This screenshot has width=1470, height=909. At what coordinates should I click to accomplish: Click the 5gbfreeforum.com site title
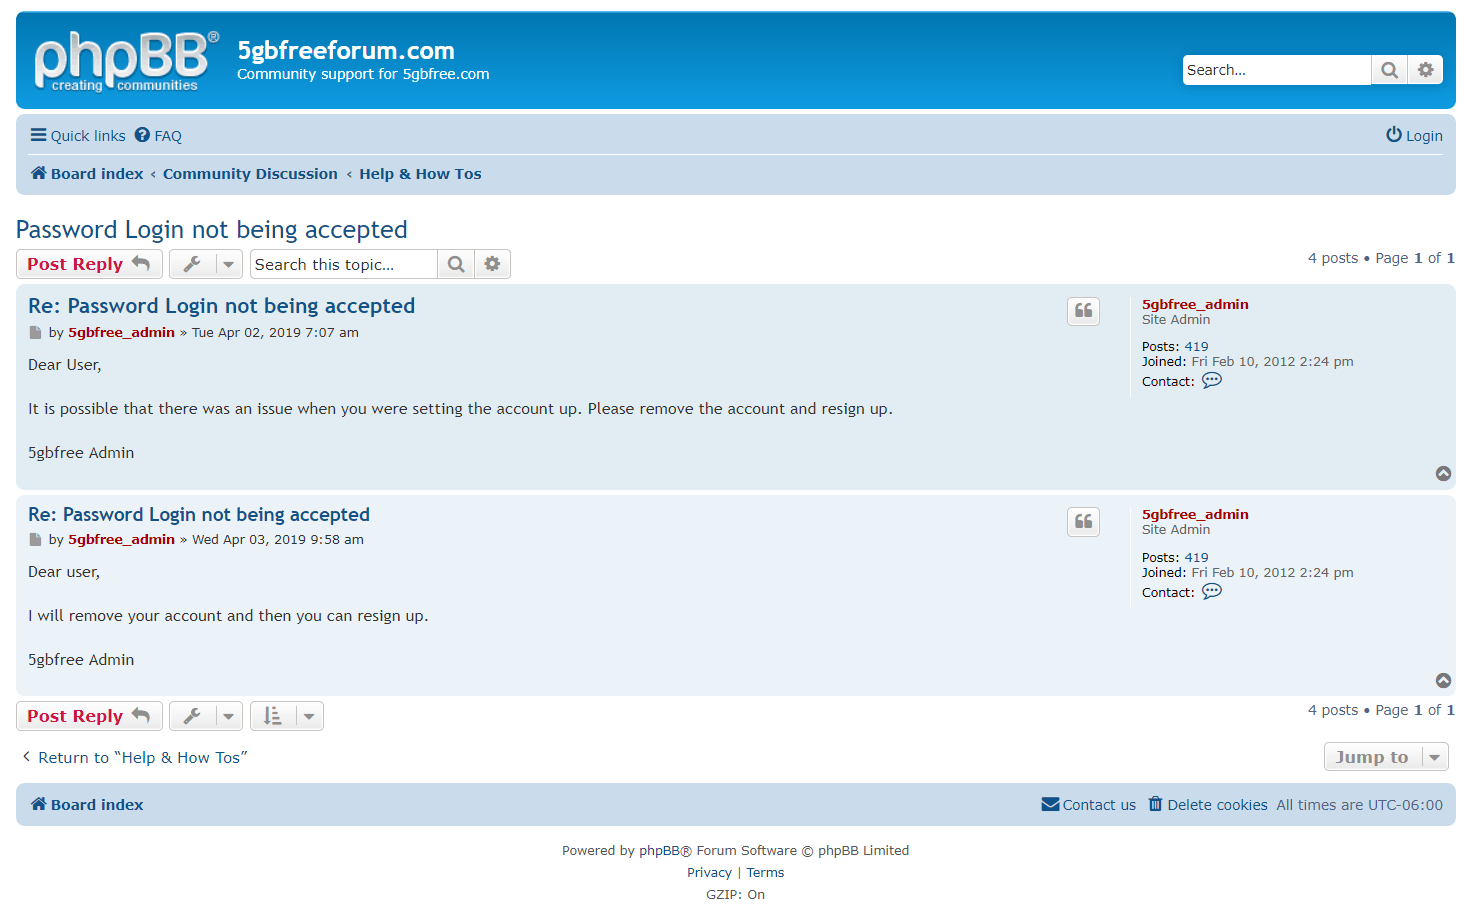[x=346, y=50]
